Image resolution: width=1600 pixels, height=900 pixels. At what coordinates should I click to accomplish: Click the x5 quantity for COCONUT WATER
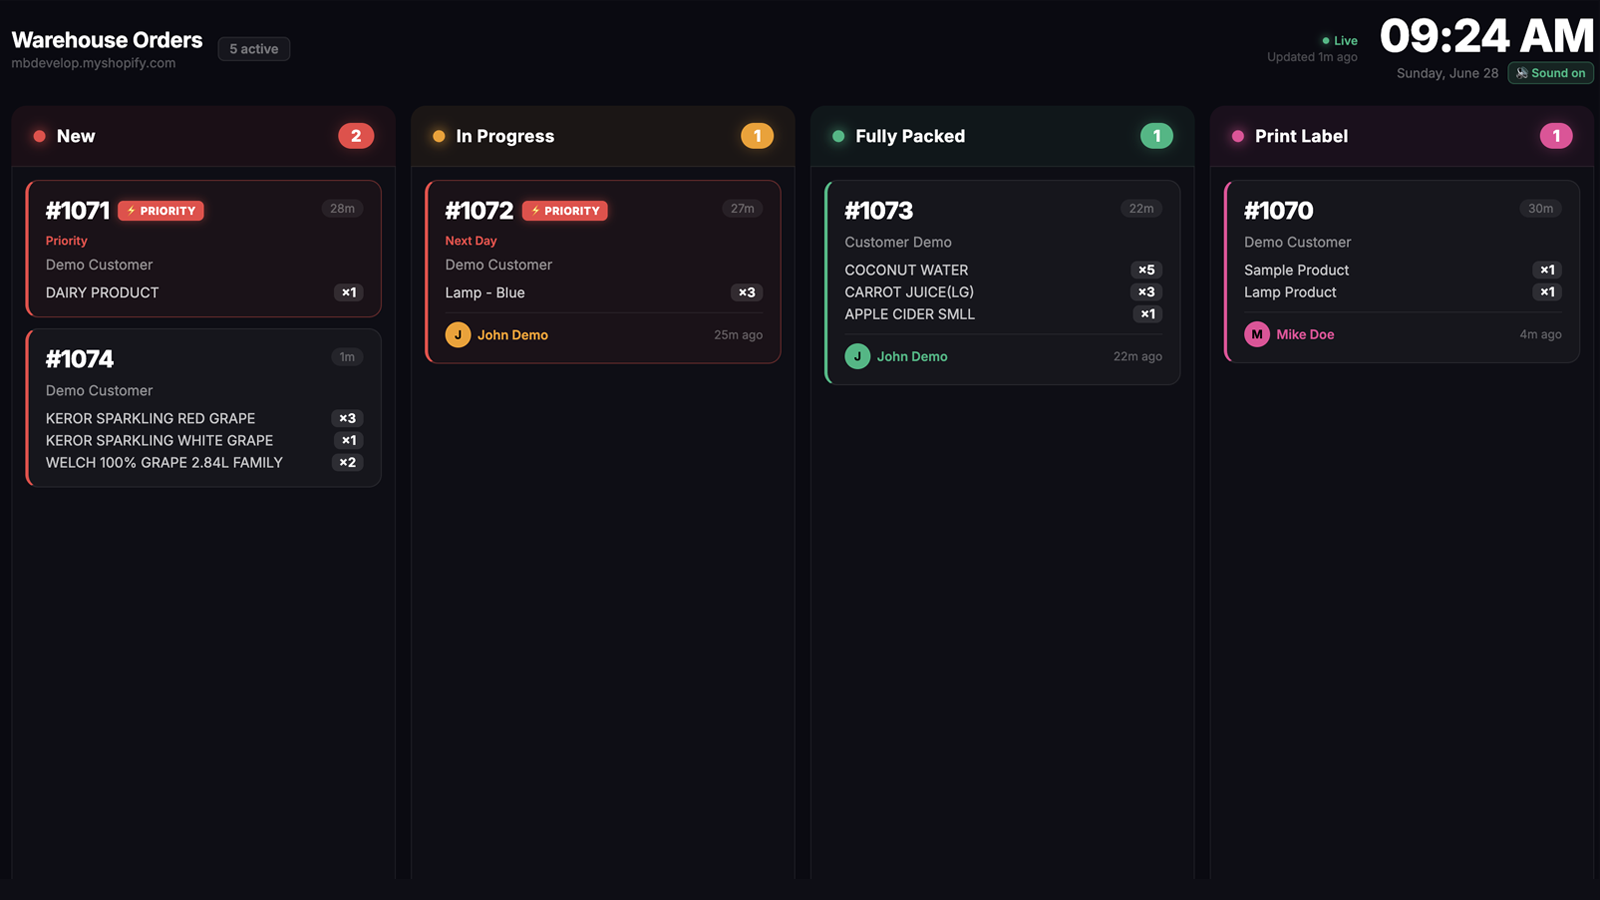[1147, 270]
